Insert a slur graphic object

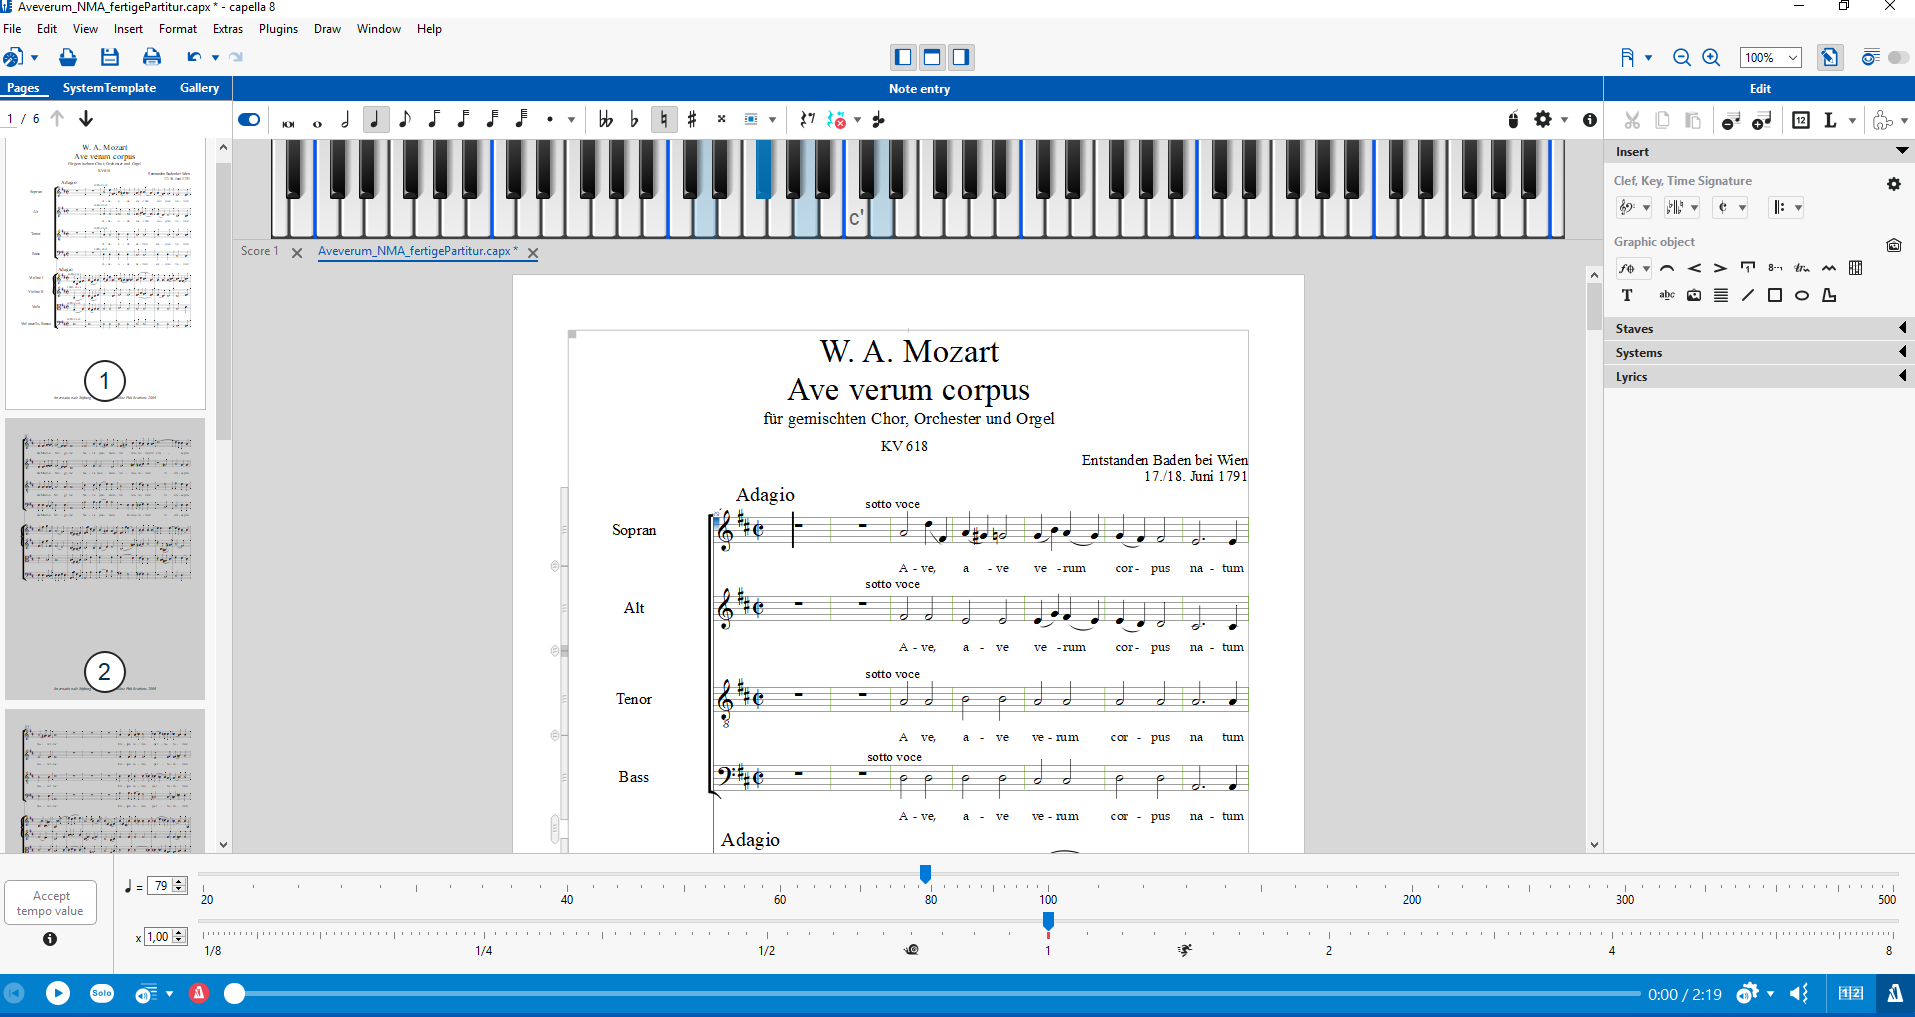[x=1668, y=268]
